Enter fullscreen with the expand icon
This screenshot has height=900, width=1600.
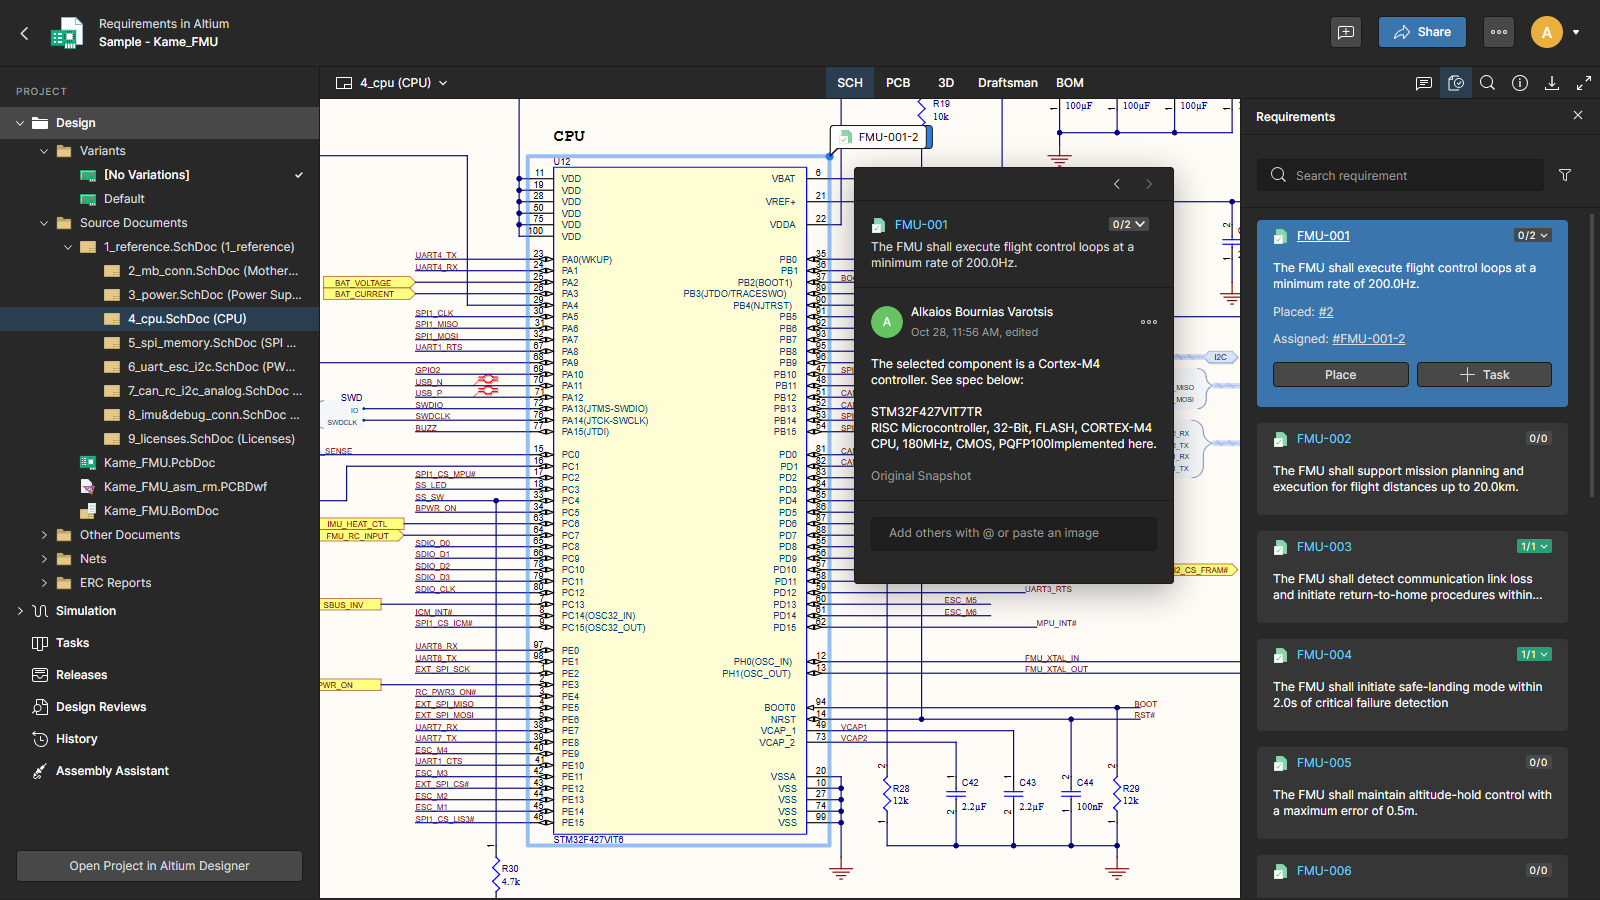[1584, 83]
